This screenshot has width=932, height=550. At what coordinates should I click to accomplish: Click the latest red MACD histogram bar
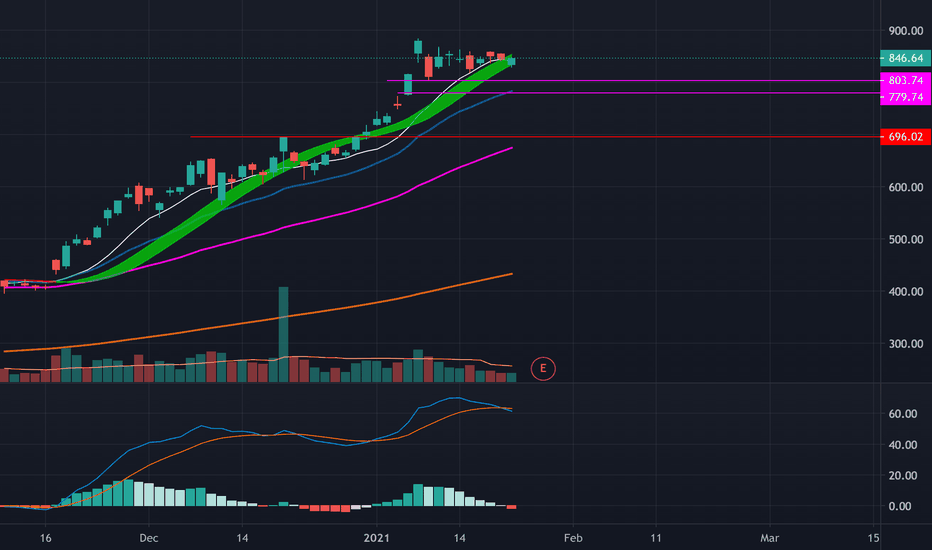[x=511, y=507]
